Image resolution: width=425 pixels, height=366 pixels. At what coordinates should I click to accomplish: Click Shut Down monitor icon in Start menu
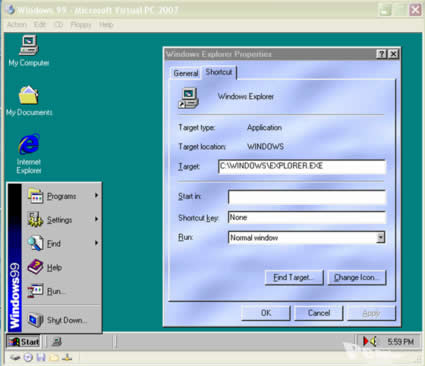coord(35,320)
